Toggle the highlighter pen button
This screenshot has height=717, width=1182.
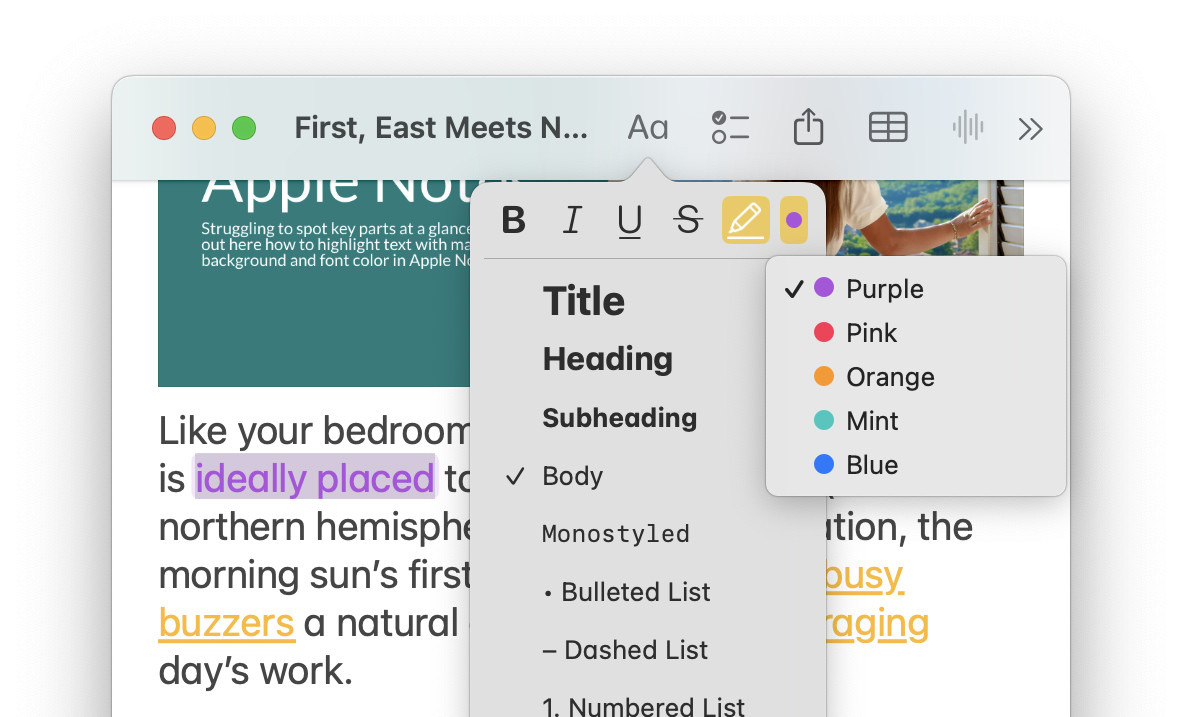(x=746, y=220)
